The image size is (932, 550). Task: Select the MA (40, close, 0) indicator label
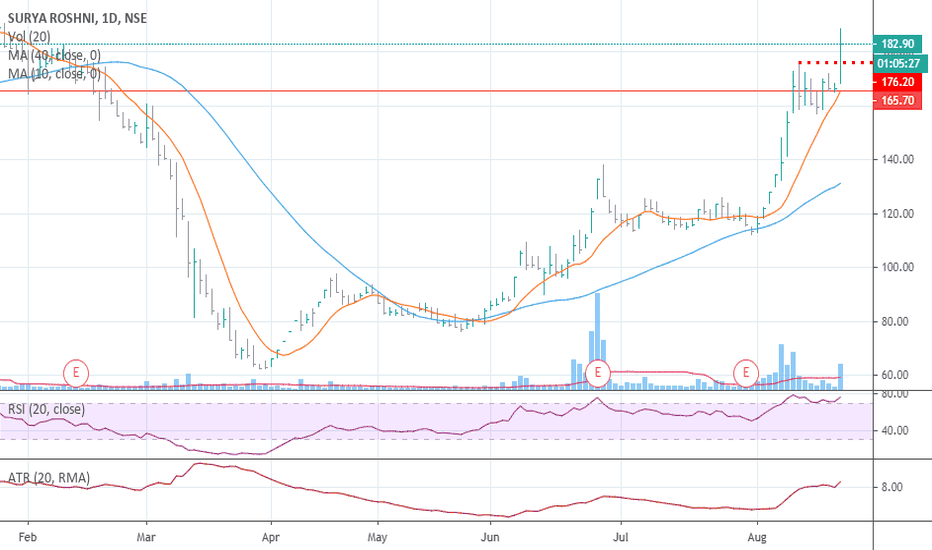[54, 55]
